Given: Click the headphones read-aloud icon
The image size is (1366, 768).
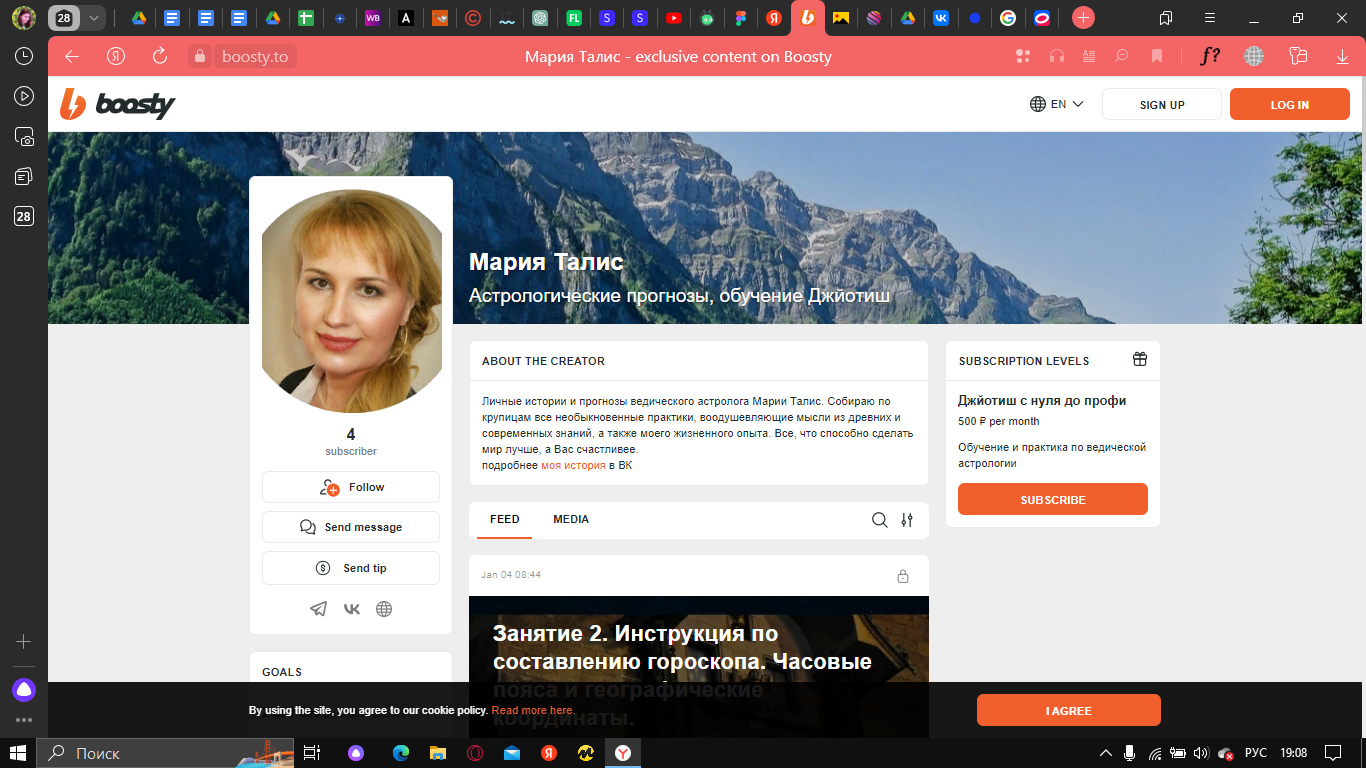Looking at the screenshot, I should 1057,56.
